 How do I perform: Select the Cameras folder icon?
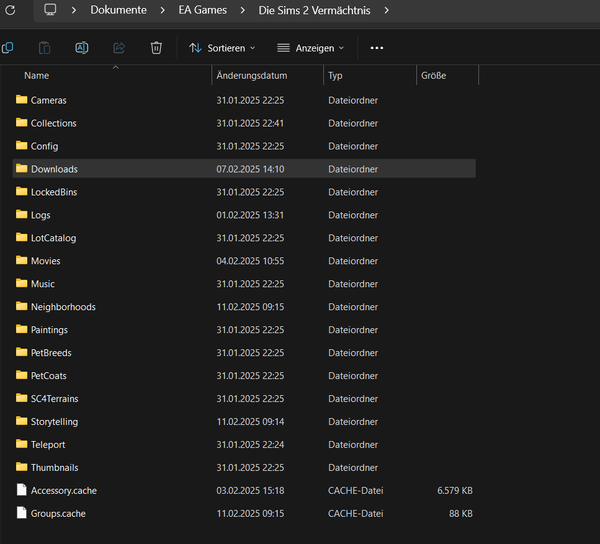pos(21,100)
